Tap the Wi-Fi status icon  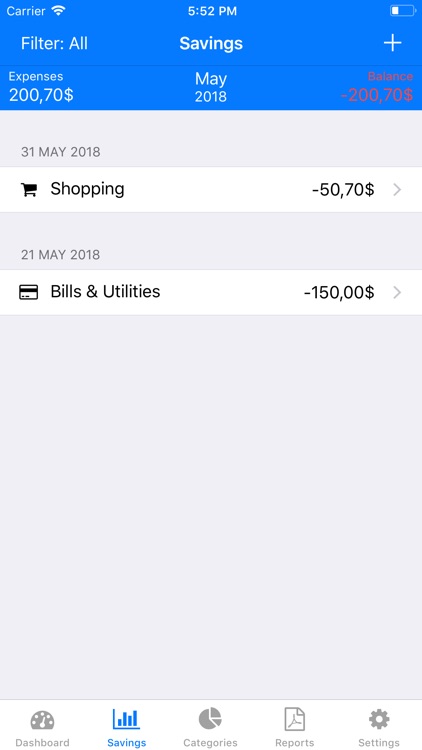click(59, 11)
